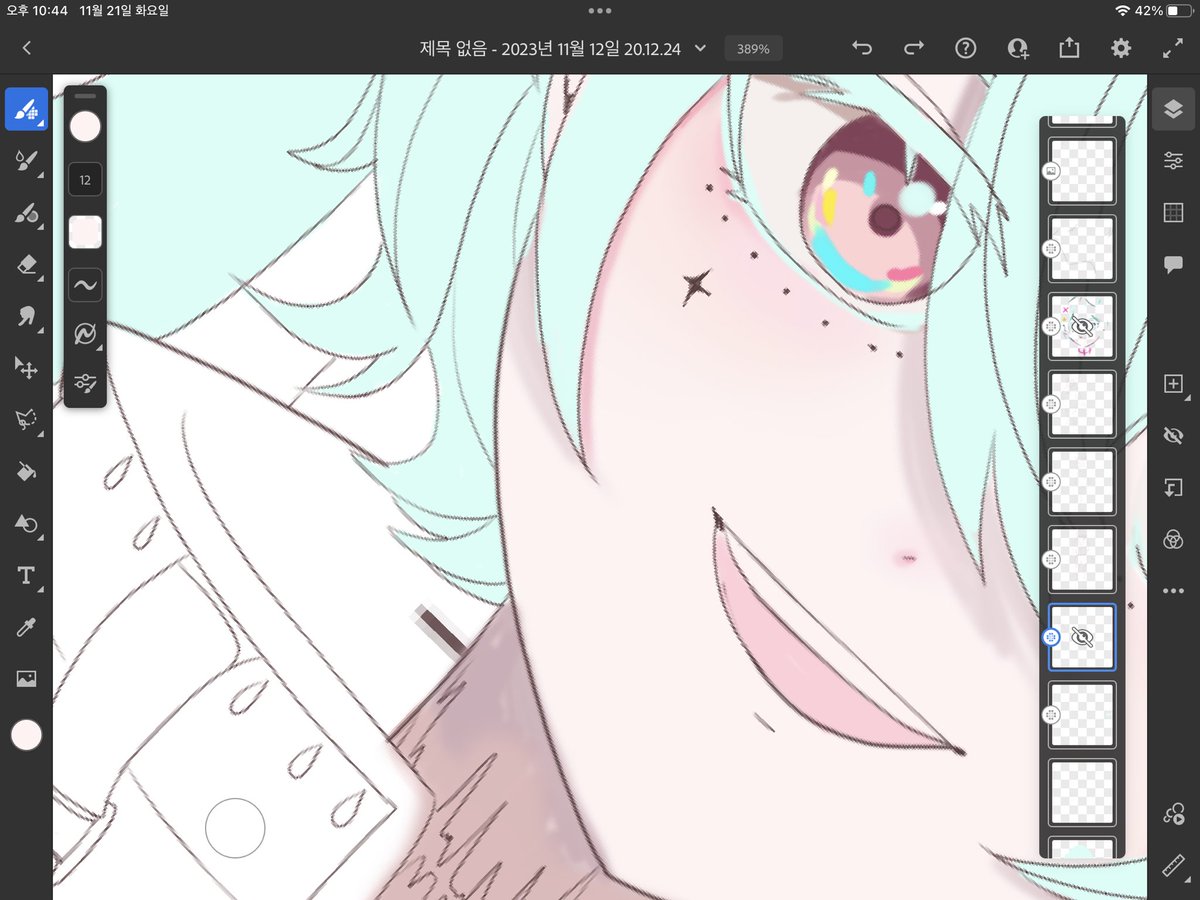The width and height of the screenshot is (1200, 900).
Task: Select the Transform move tool
Action: pyautogui.click(x=26, y=368)
